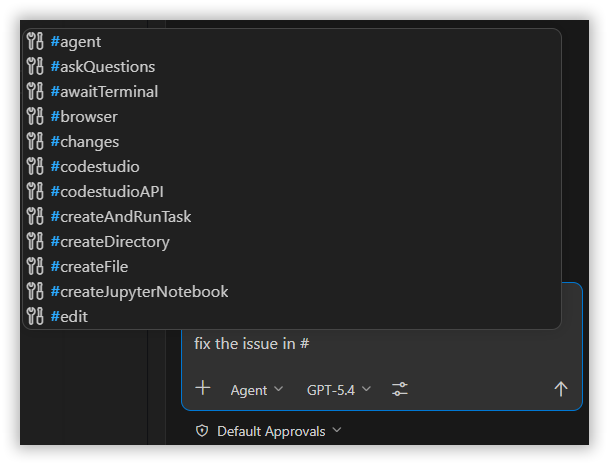Open the GPT-5.4 model picker
This screenshot has height=465, width=609.
pos(339,390)
